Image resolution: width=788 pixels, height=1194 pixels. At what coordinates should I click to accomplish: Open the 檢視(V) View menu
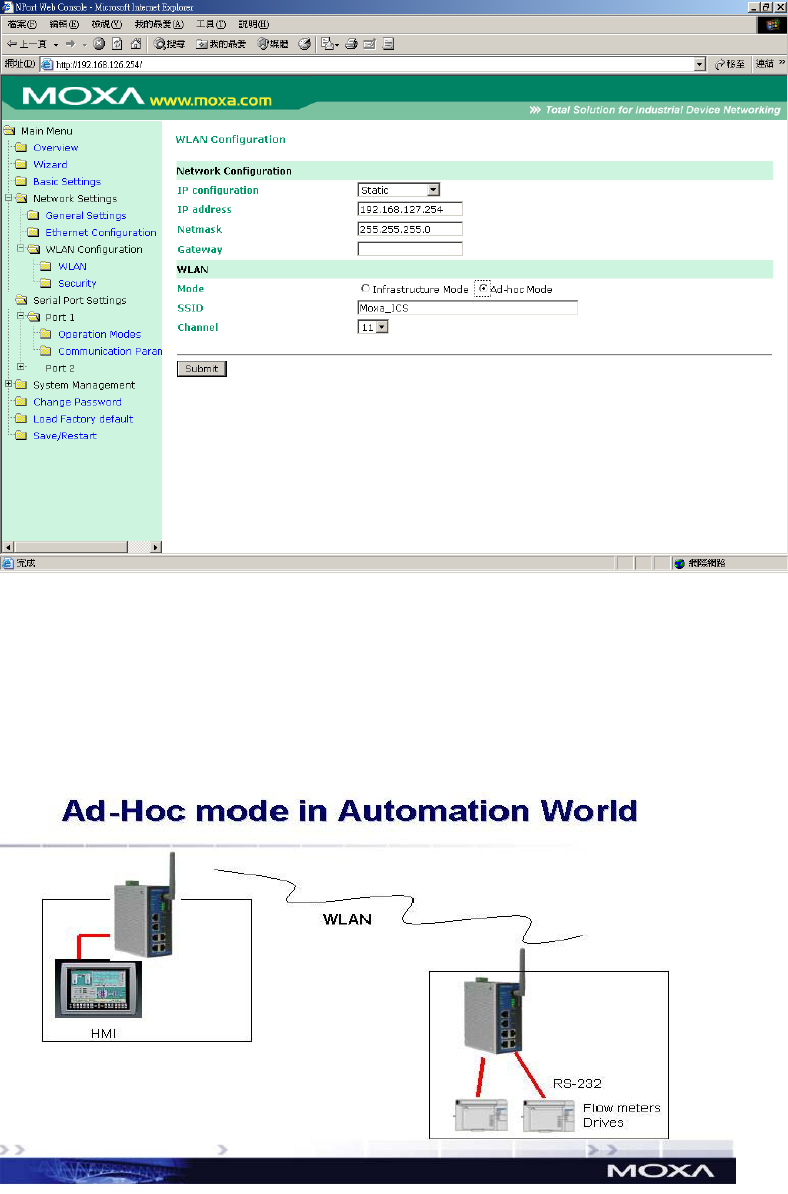(x=107, y=24)
